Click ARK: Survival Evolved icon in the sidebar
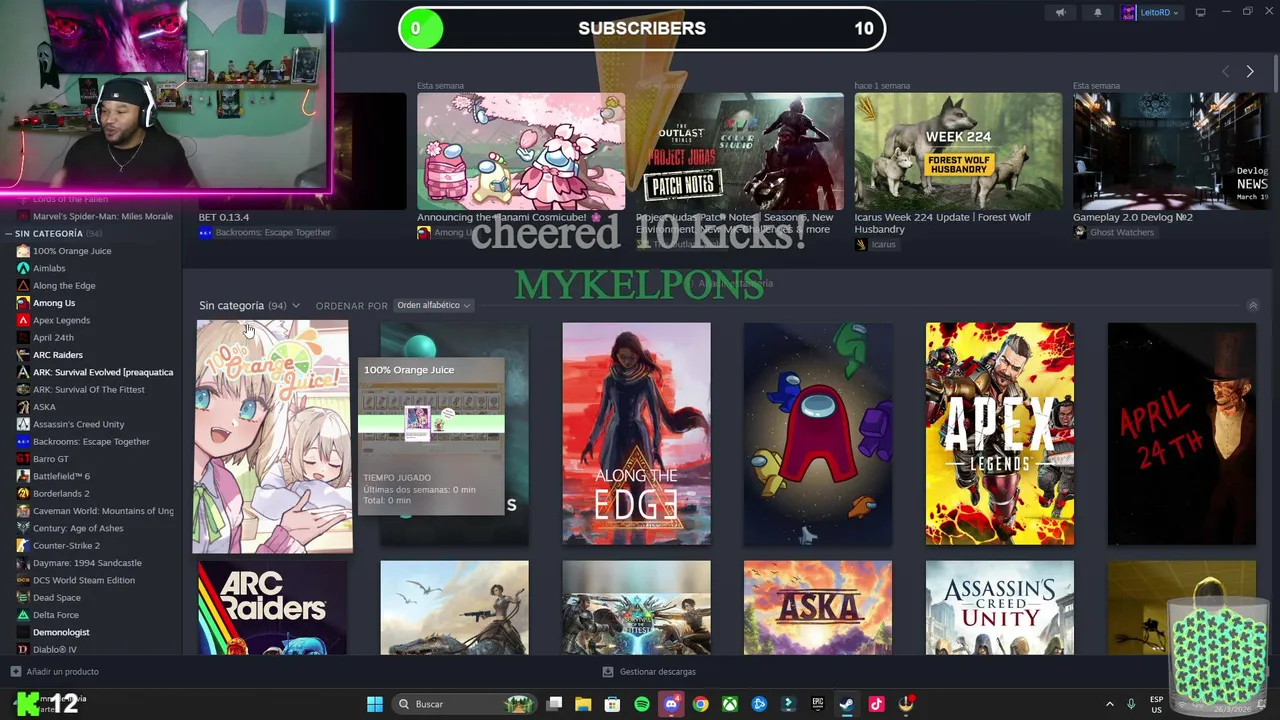 [23, 372]
